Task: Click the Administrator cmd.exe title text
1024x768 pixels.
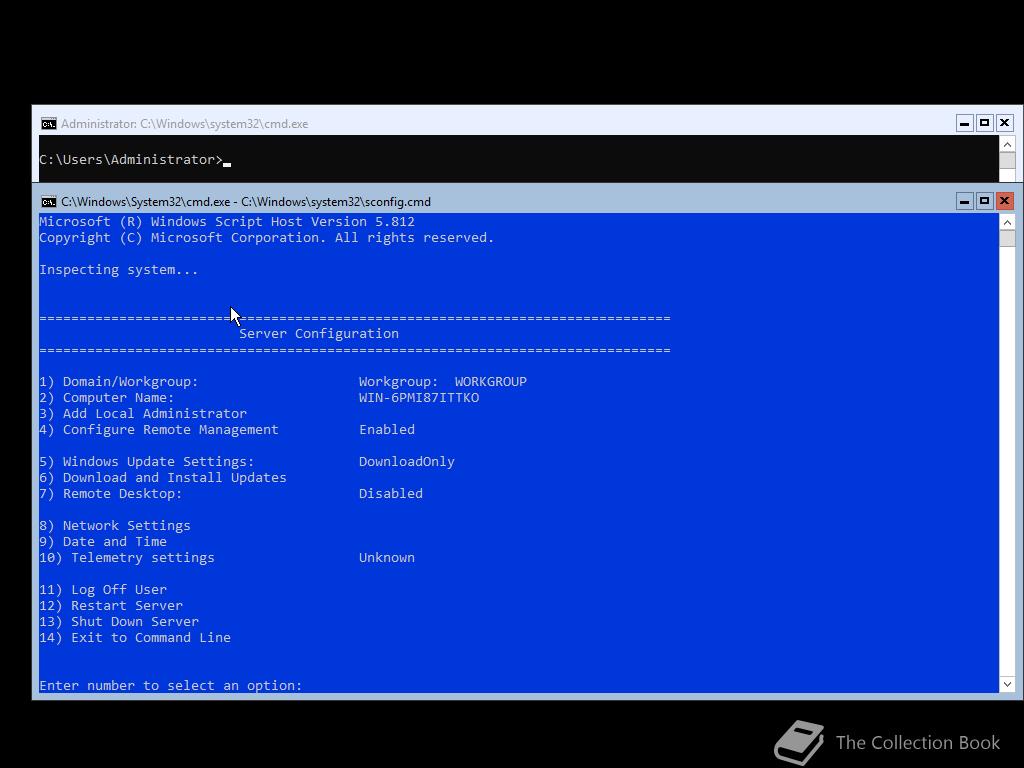Action: click(184, 123)
